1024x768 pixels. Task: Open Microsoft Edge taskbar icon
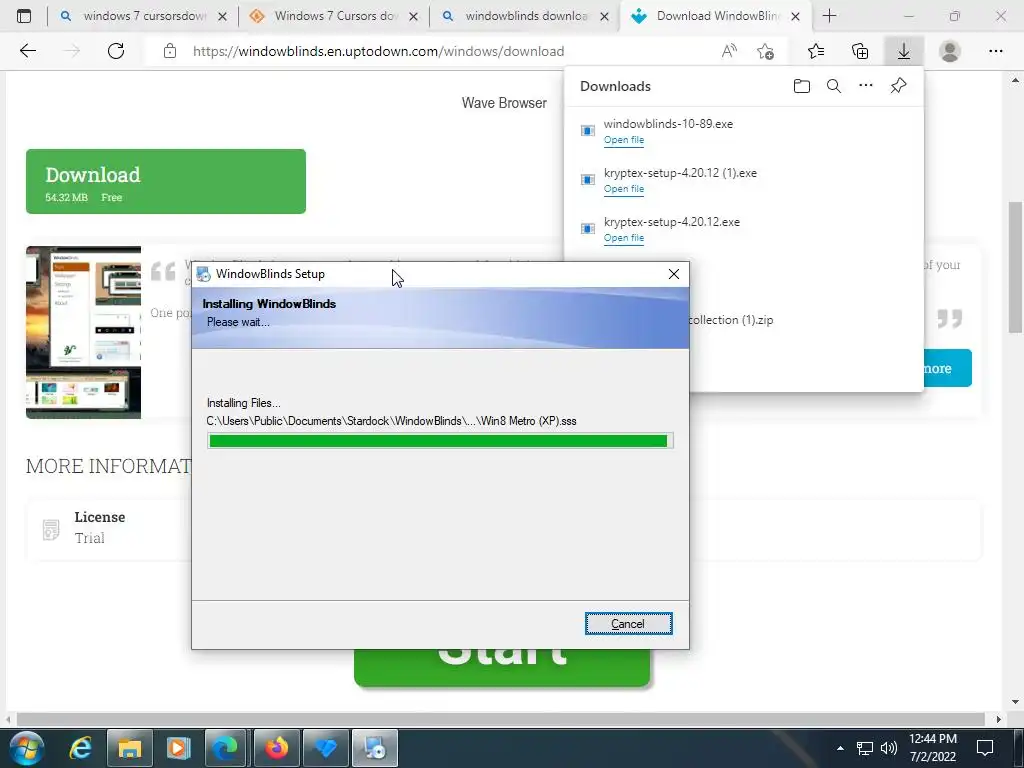tap(227, 748)
